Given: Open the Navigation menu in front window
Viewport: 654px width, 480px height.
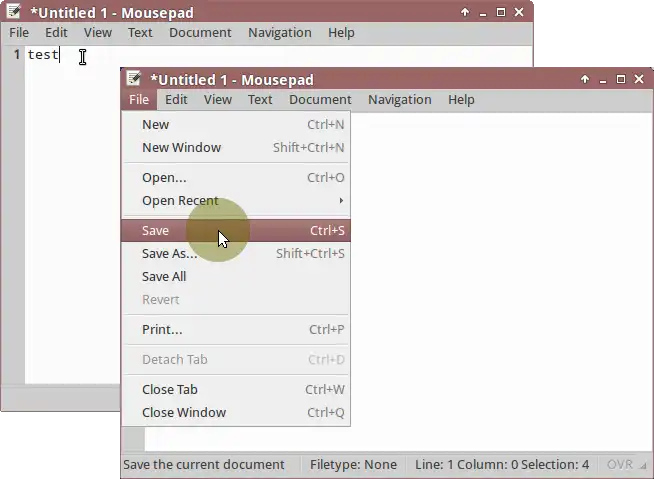Looking at the screenshot, I should [400, 100].
